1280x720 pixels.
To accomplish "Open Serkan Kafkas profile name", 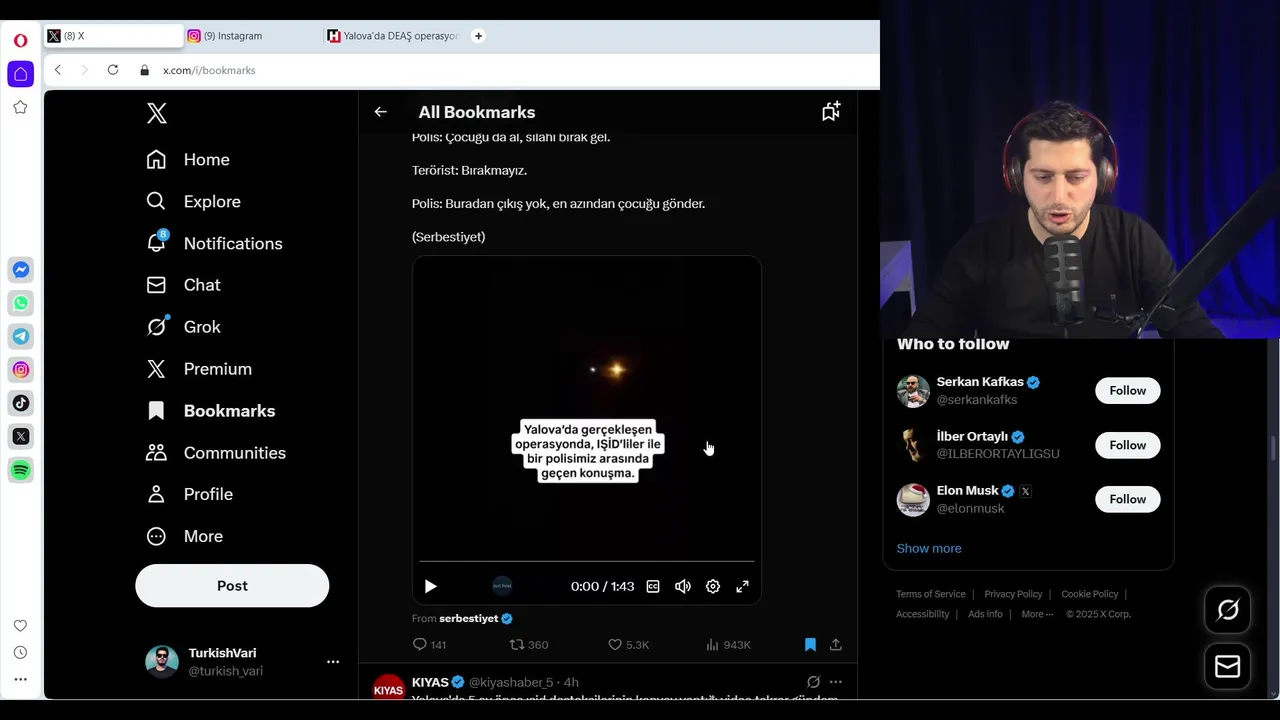I will 980,382.
